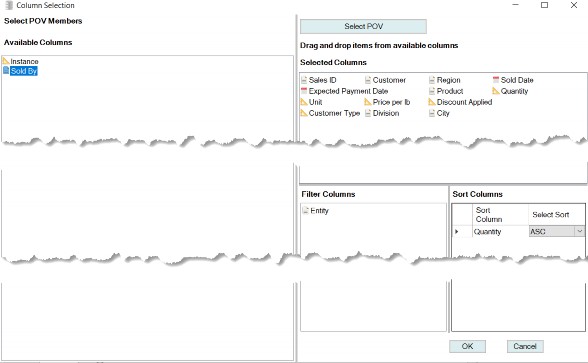Click the Region column icon

coord(432,80)
